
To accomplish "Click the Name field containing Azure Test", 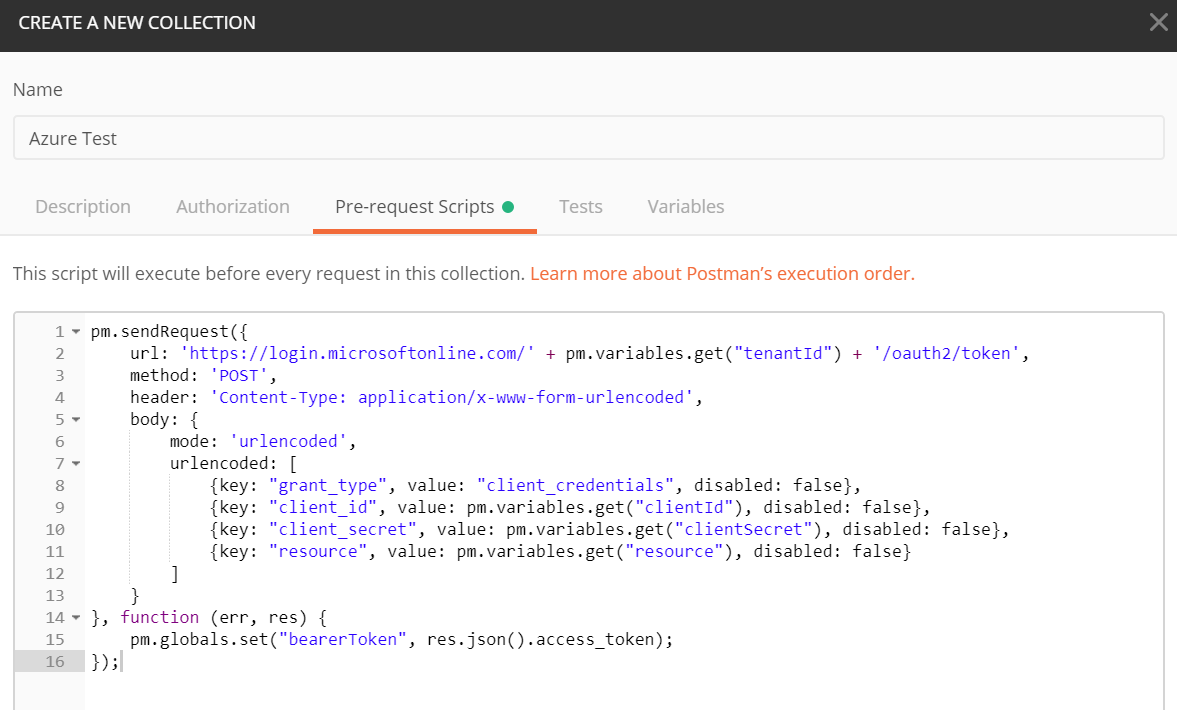I will pyautogui.click(x=588, y=138).
